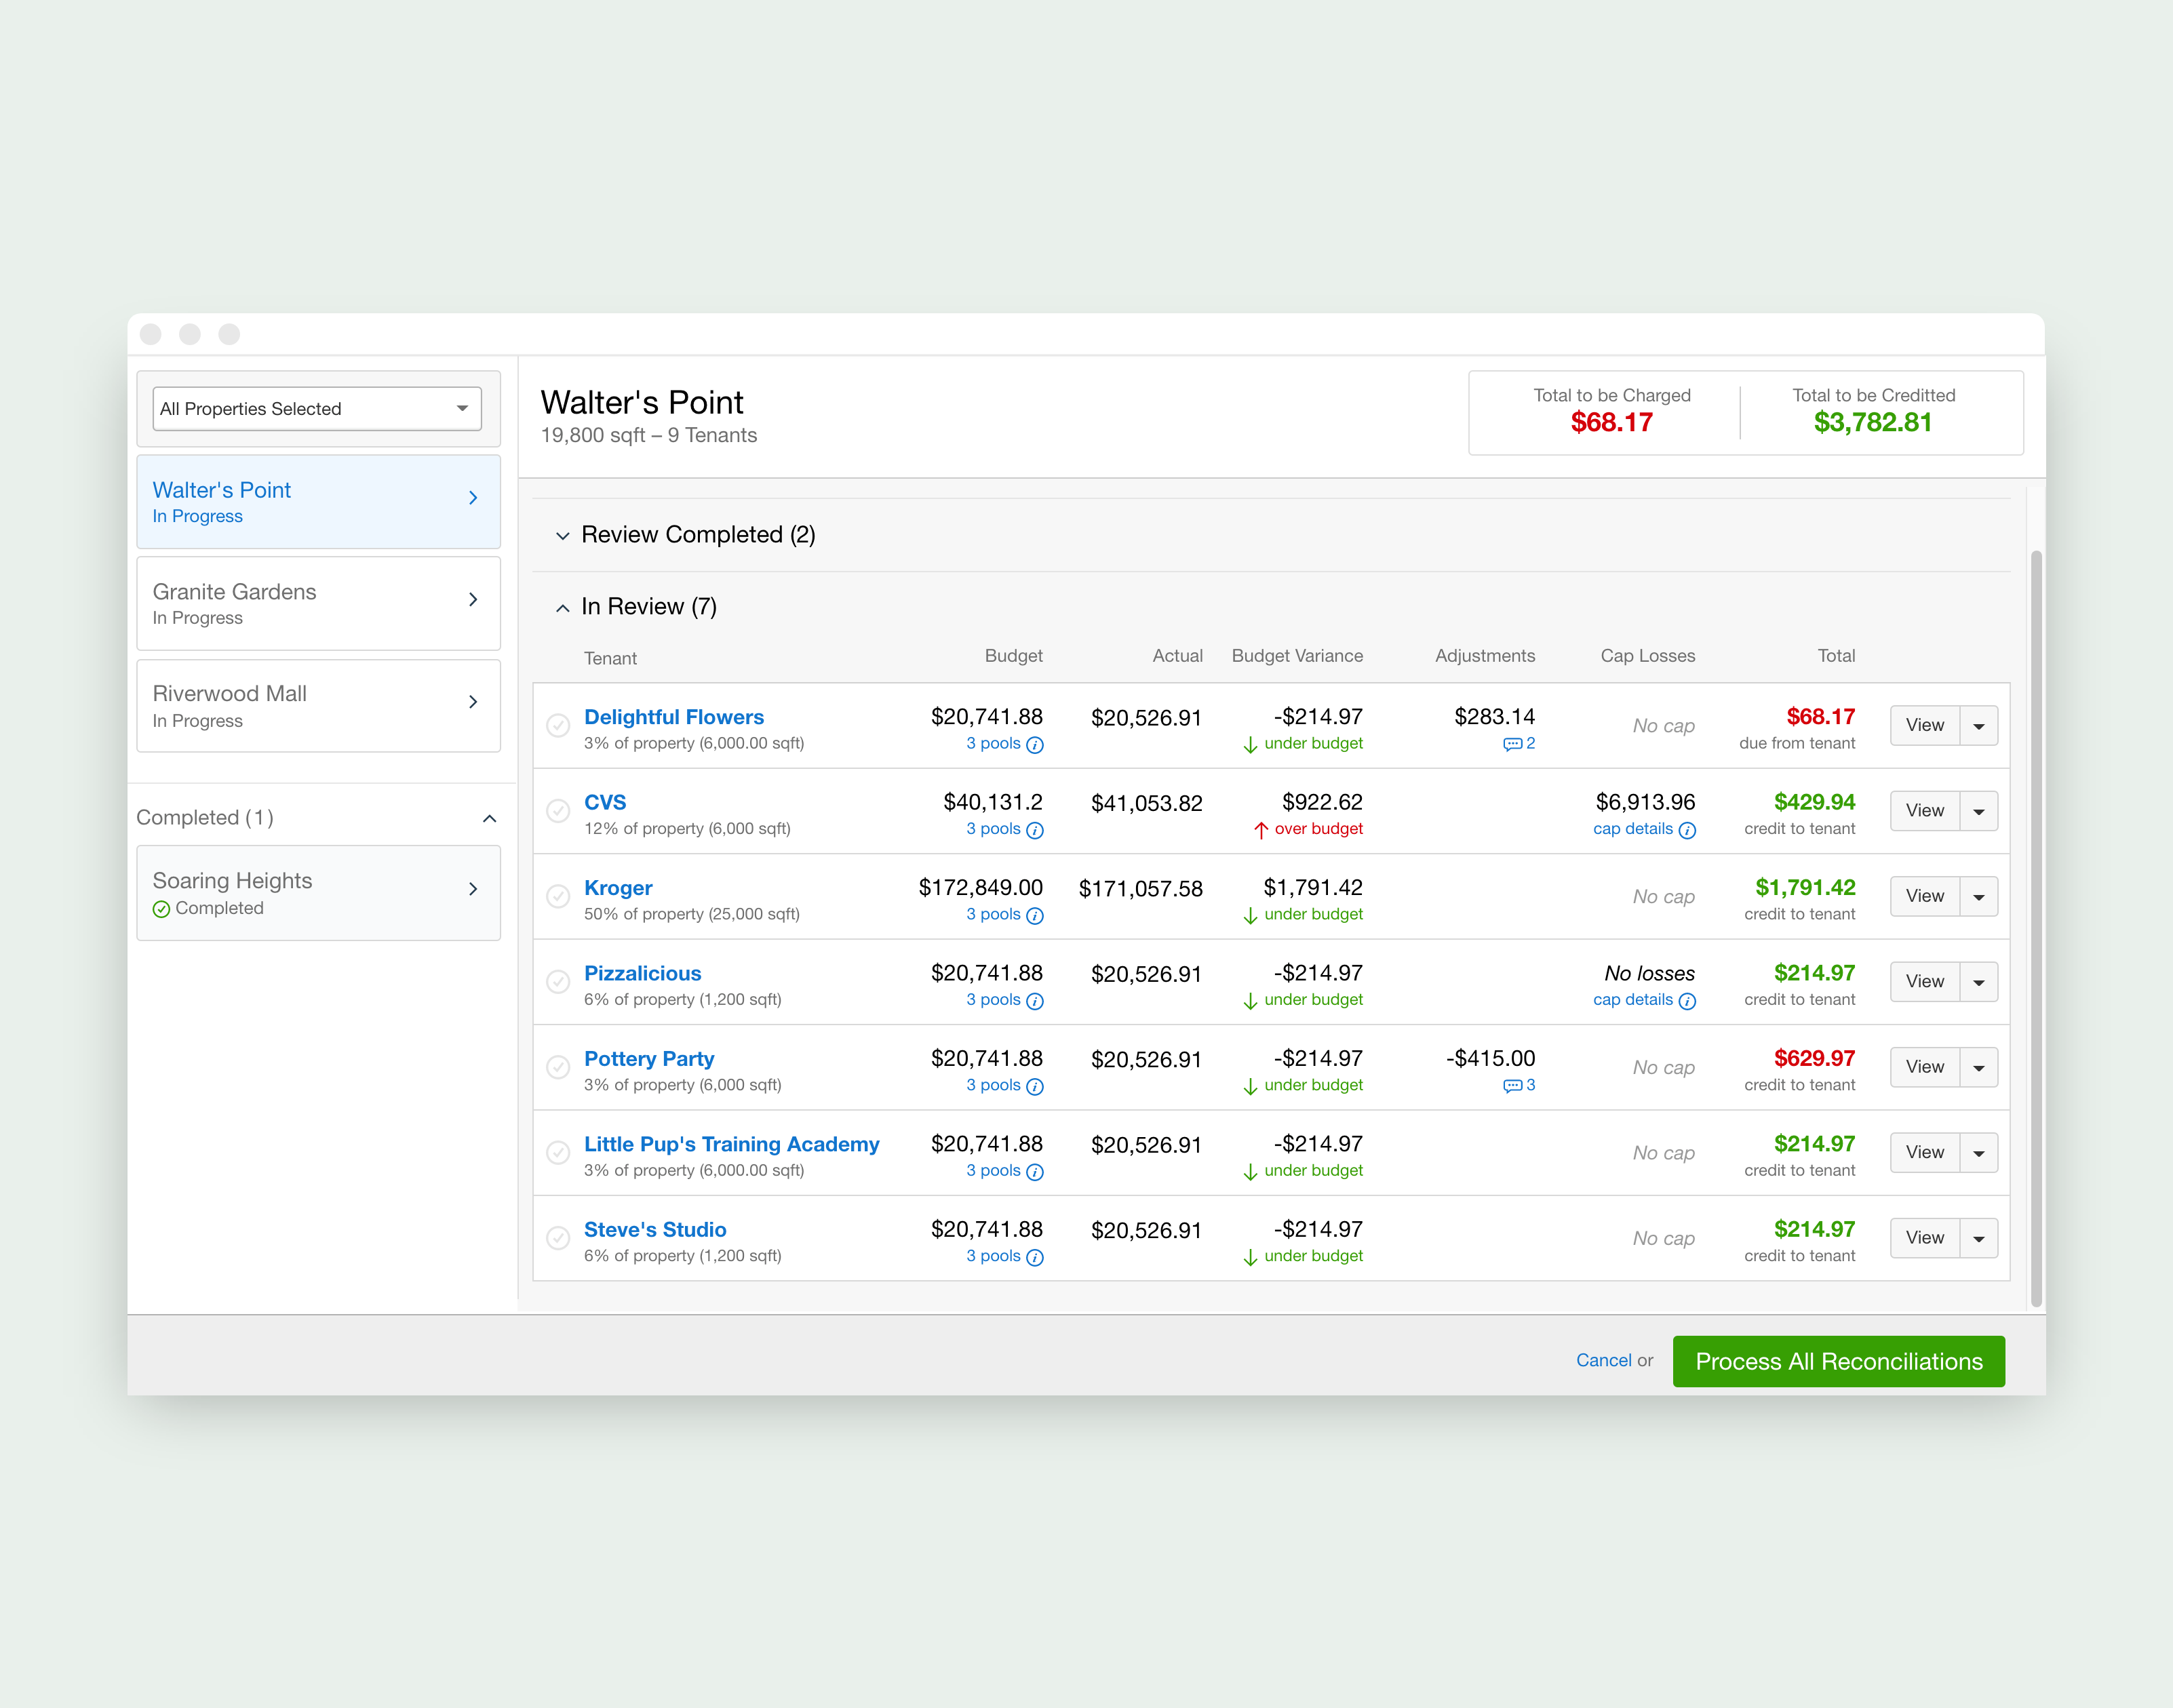Click info icon beside Steve's Studio pools
2173x1708 pixels.
1035,1258
